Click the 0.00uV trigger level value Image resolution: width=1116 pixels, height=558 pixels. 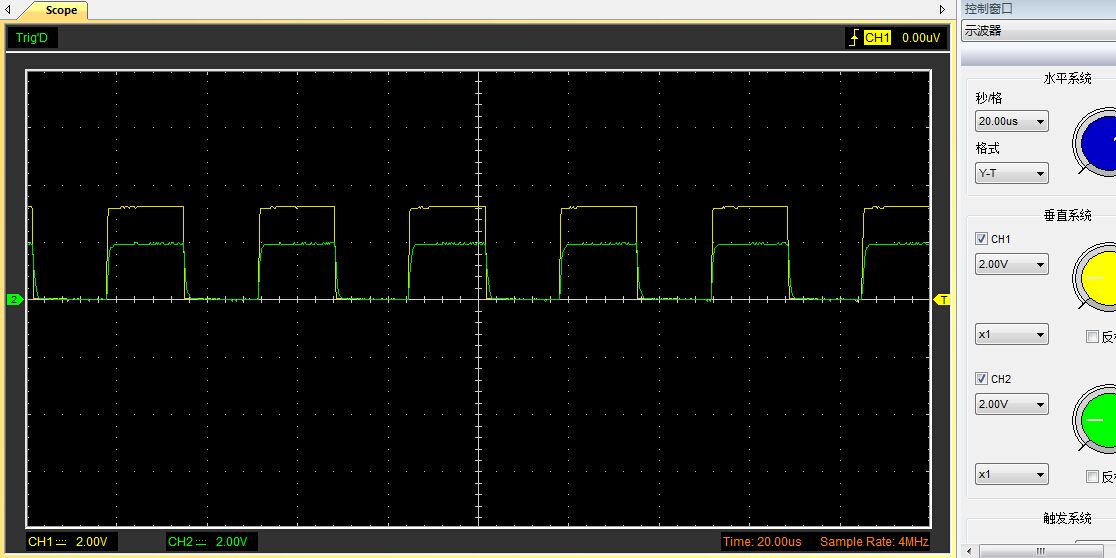click(x=921, y=38)
